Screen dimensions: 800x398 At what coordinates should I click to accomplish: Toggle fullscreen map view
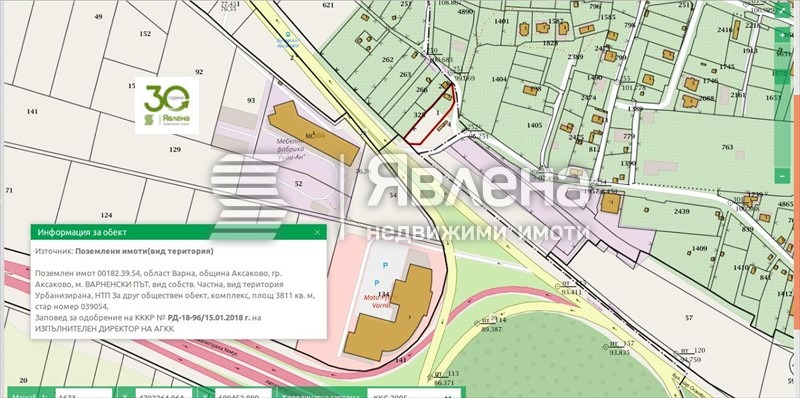[783, 10]
